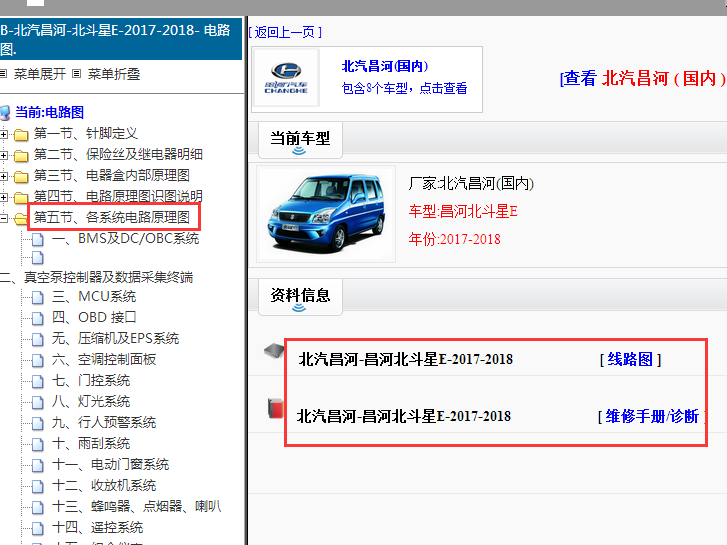
Task: Expand the 第三节、电器盒内部原理图 node
Action: coord(4,176)
